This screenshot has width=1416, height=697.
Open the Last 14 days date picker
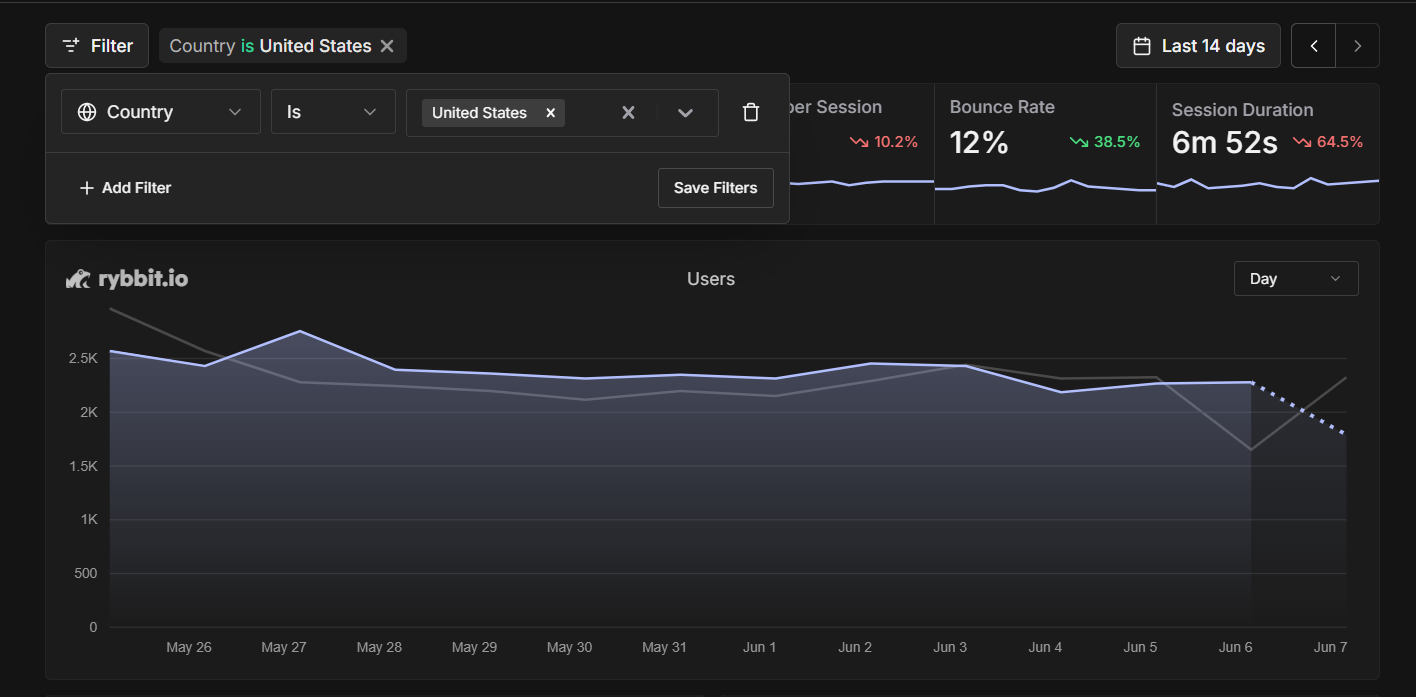1198,46
